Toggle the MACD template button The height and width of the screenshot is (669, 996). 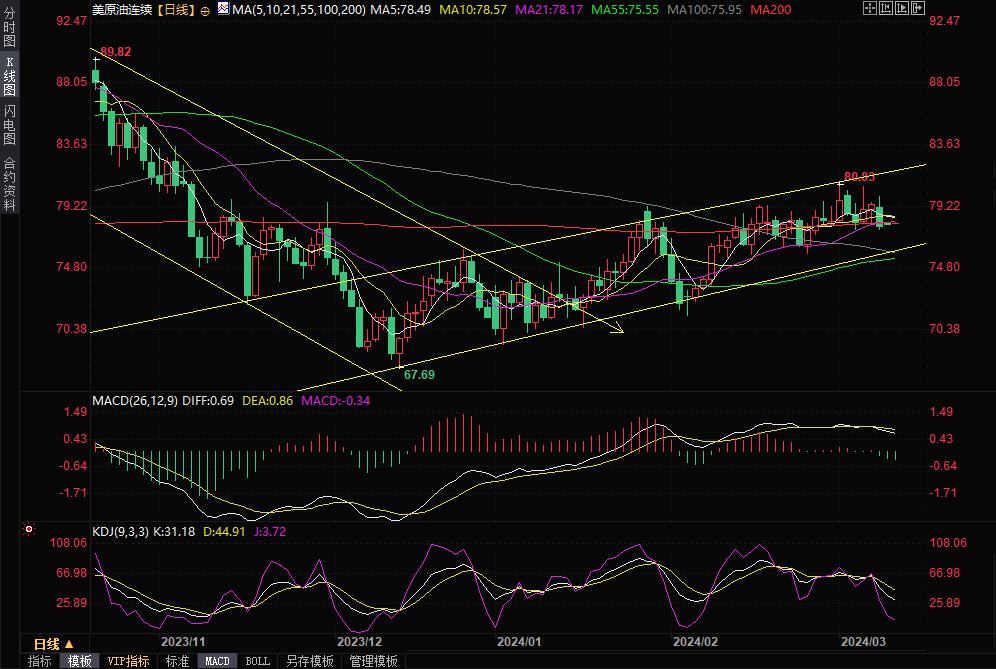click(x=217, y=661)
